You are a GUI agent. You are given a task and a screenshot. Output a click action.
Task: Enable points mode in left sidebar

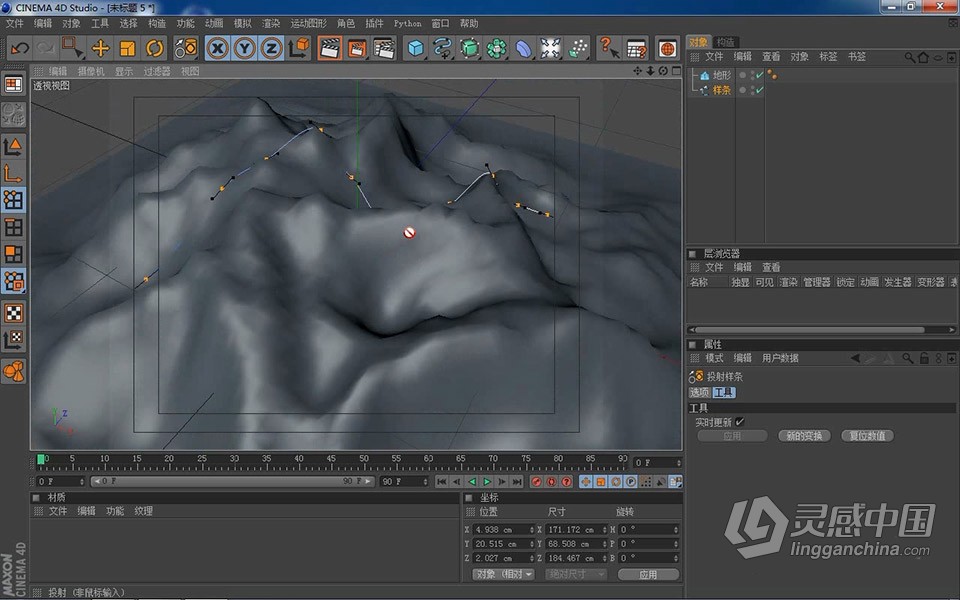(13, 200)
